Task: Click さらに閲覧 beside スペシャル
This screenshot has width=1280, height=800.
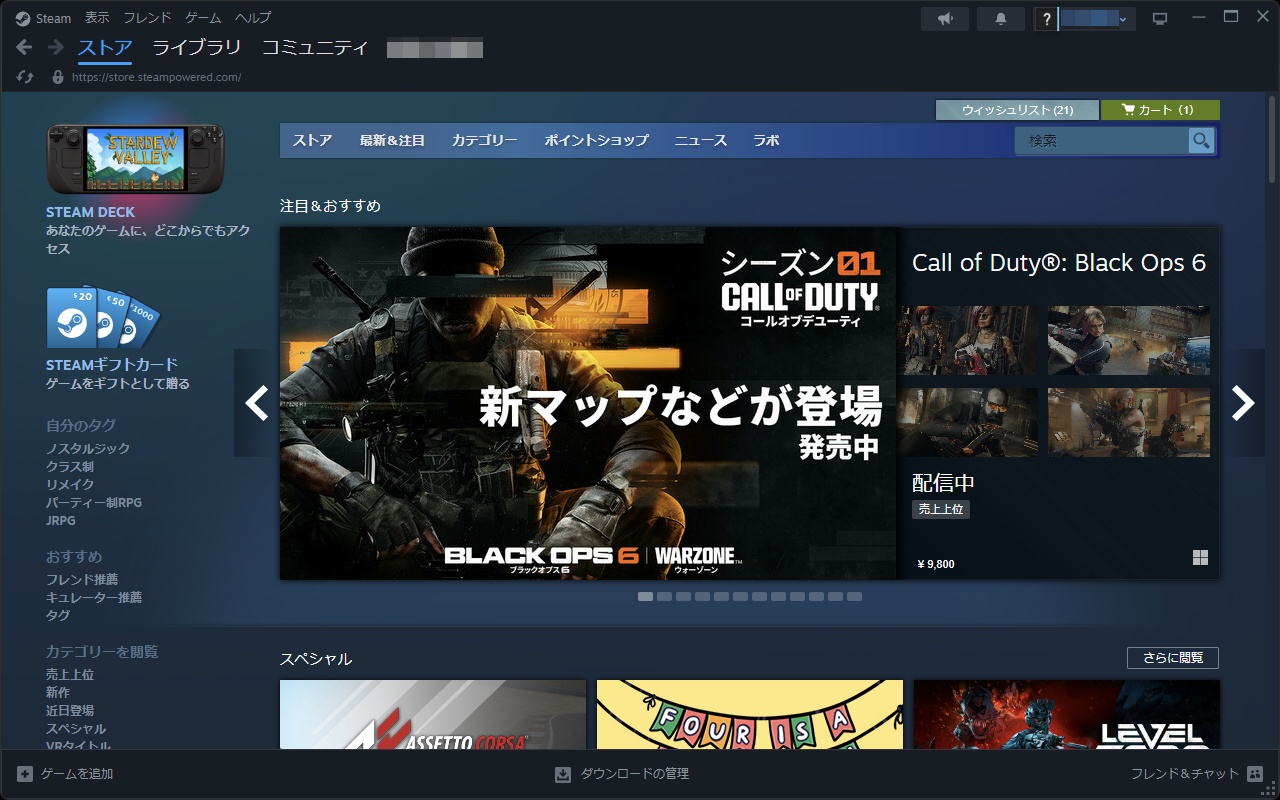Action: click(x=1172, y=657)
